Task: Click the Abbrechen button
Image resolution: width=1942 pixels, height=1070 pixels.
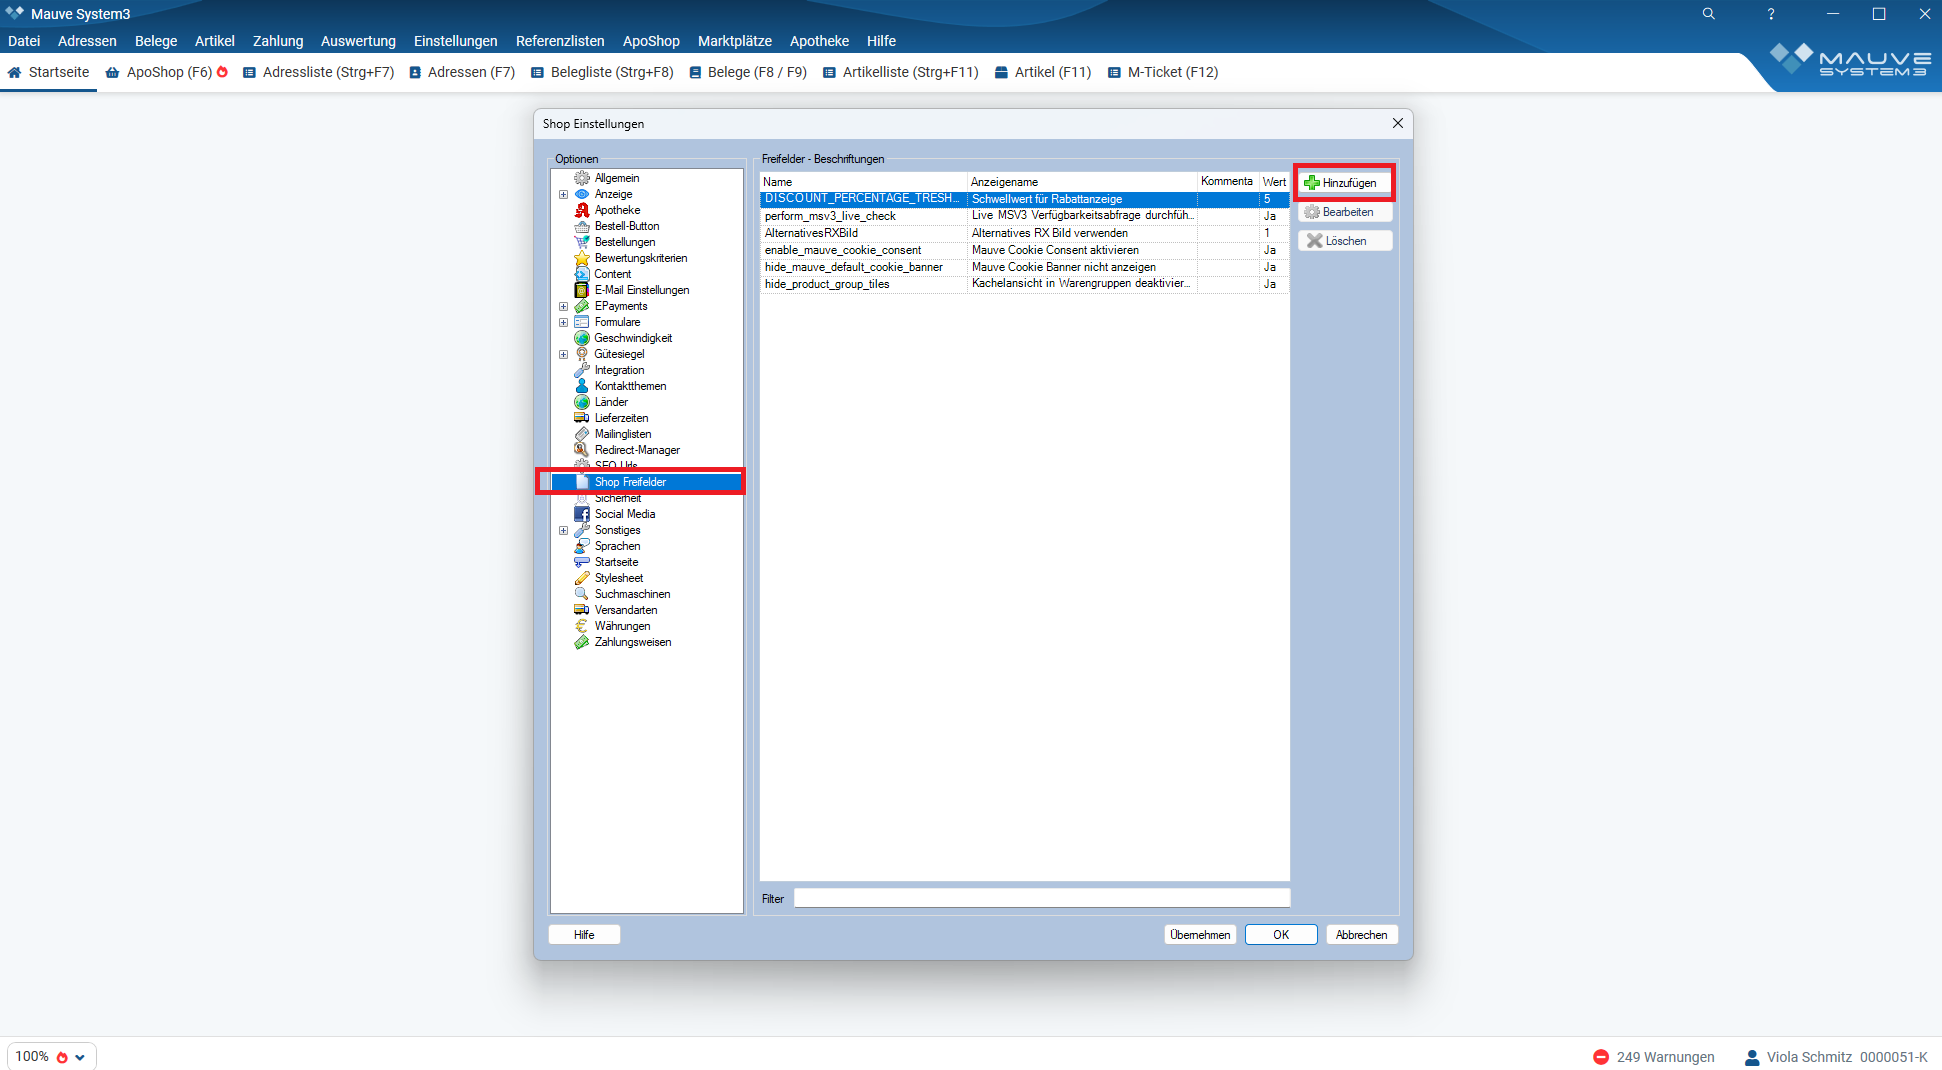Action: tap(1362, 935)
